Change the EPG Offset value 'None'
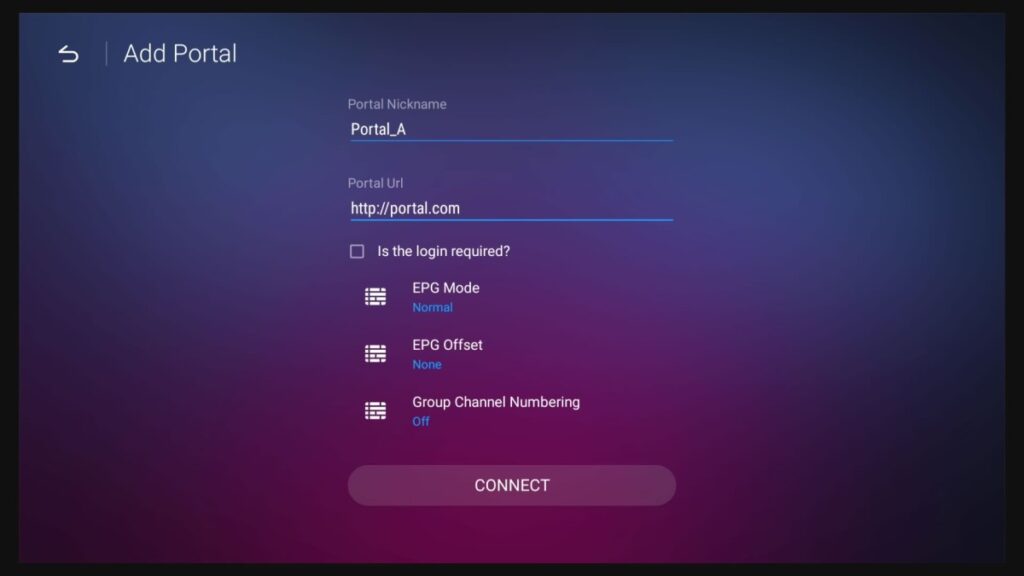The height and width of the screenshot is (576, 1024). tap(426, 364)
